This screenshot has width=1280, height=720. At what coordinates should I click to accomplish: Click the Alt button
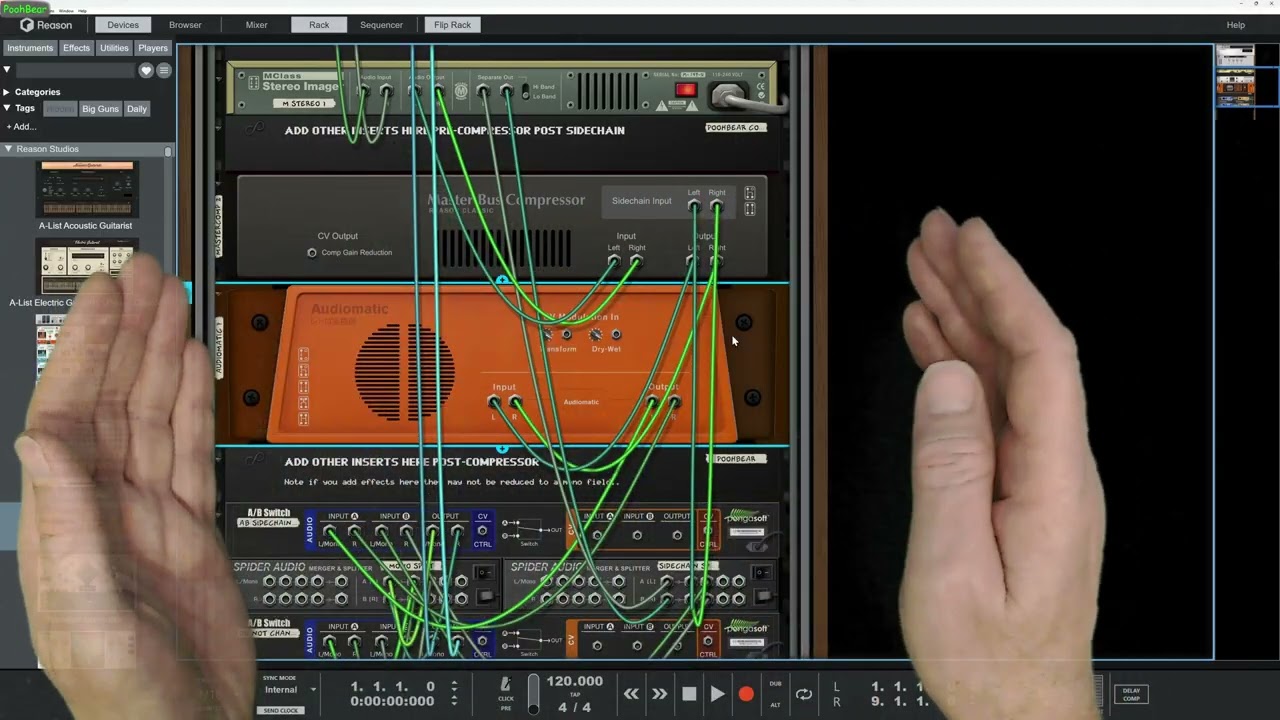pos(775,703)
